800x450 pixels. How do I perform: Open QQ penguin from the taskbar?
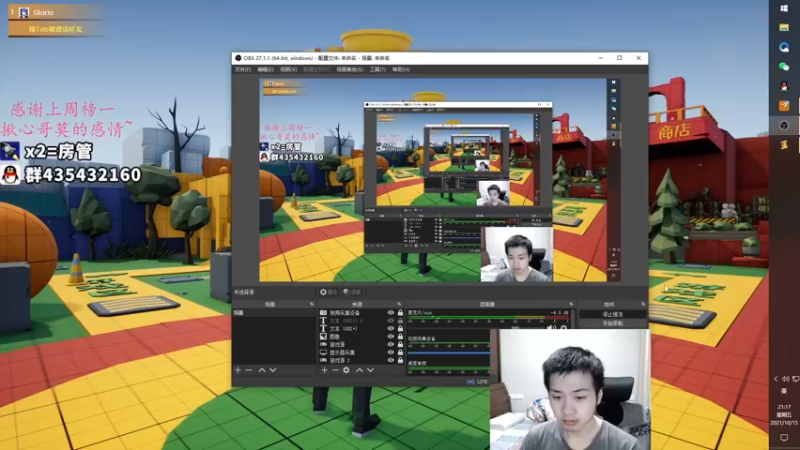(x=784, y=86)
